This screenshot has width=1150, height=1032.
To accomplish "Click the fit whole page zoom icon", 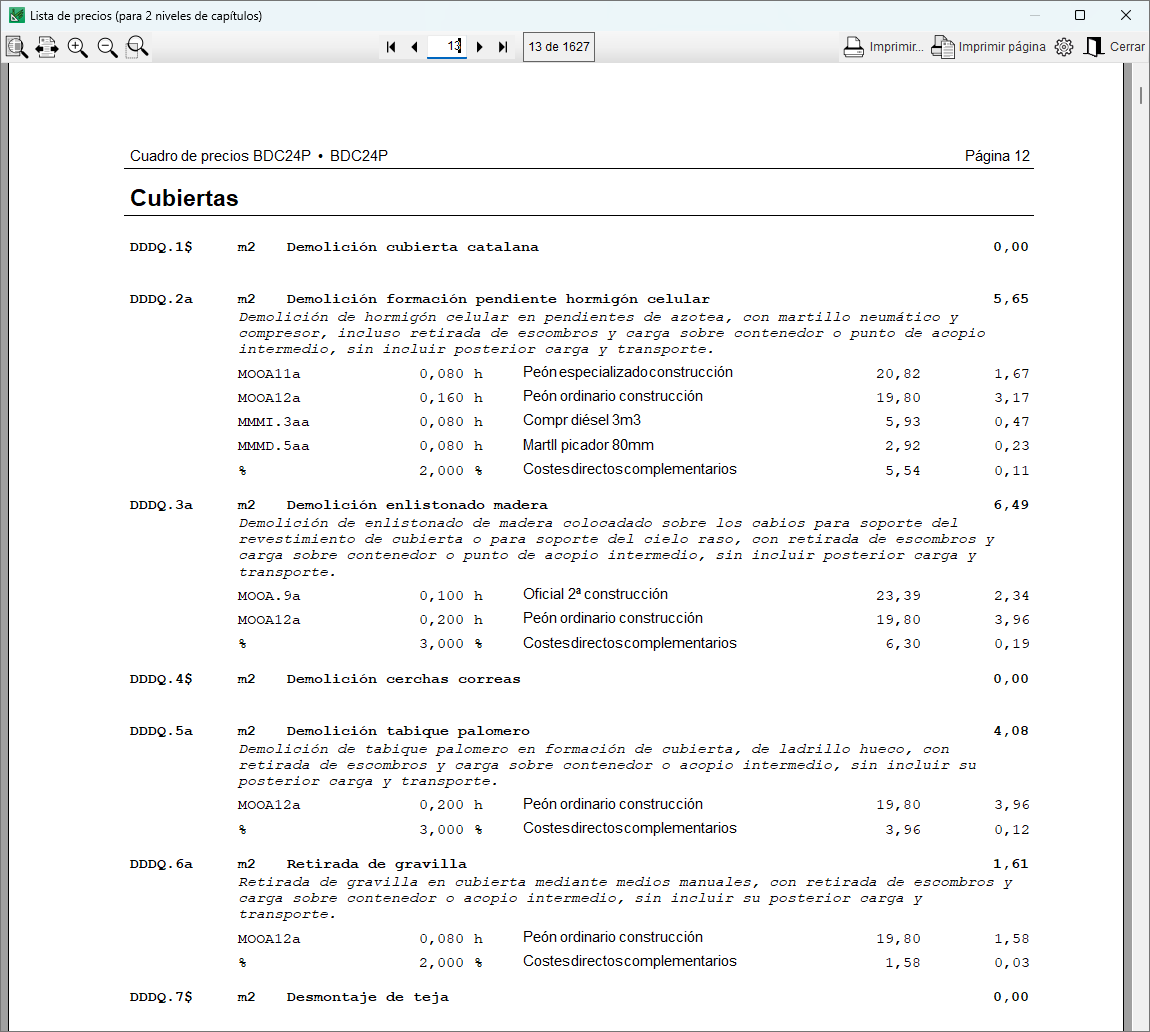I will 17,47.
